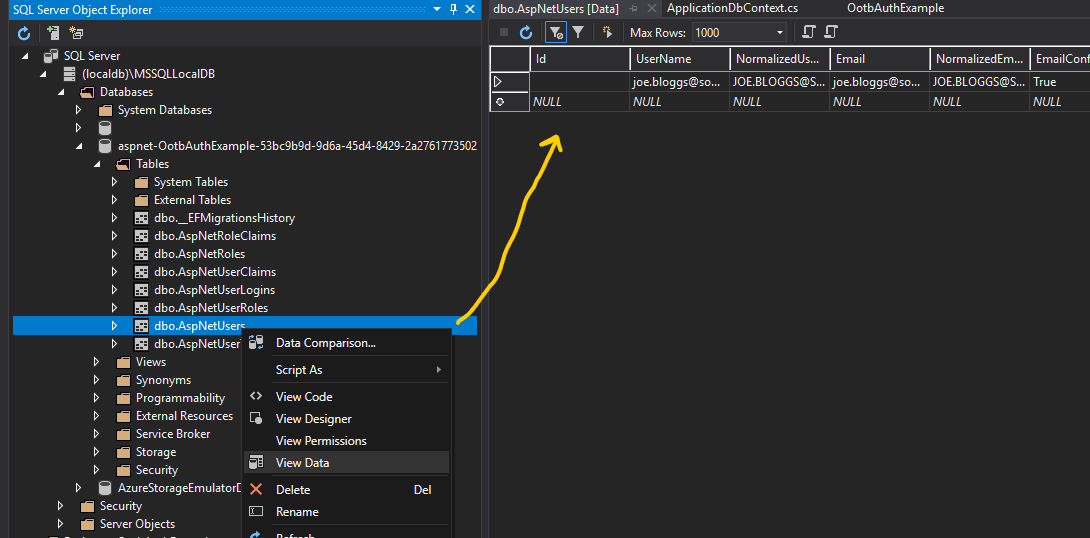Choose View Designer in context menu
The height and width of the screenshot is (538, 1090).
(346, 419)
